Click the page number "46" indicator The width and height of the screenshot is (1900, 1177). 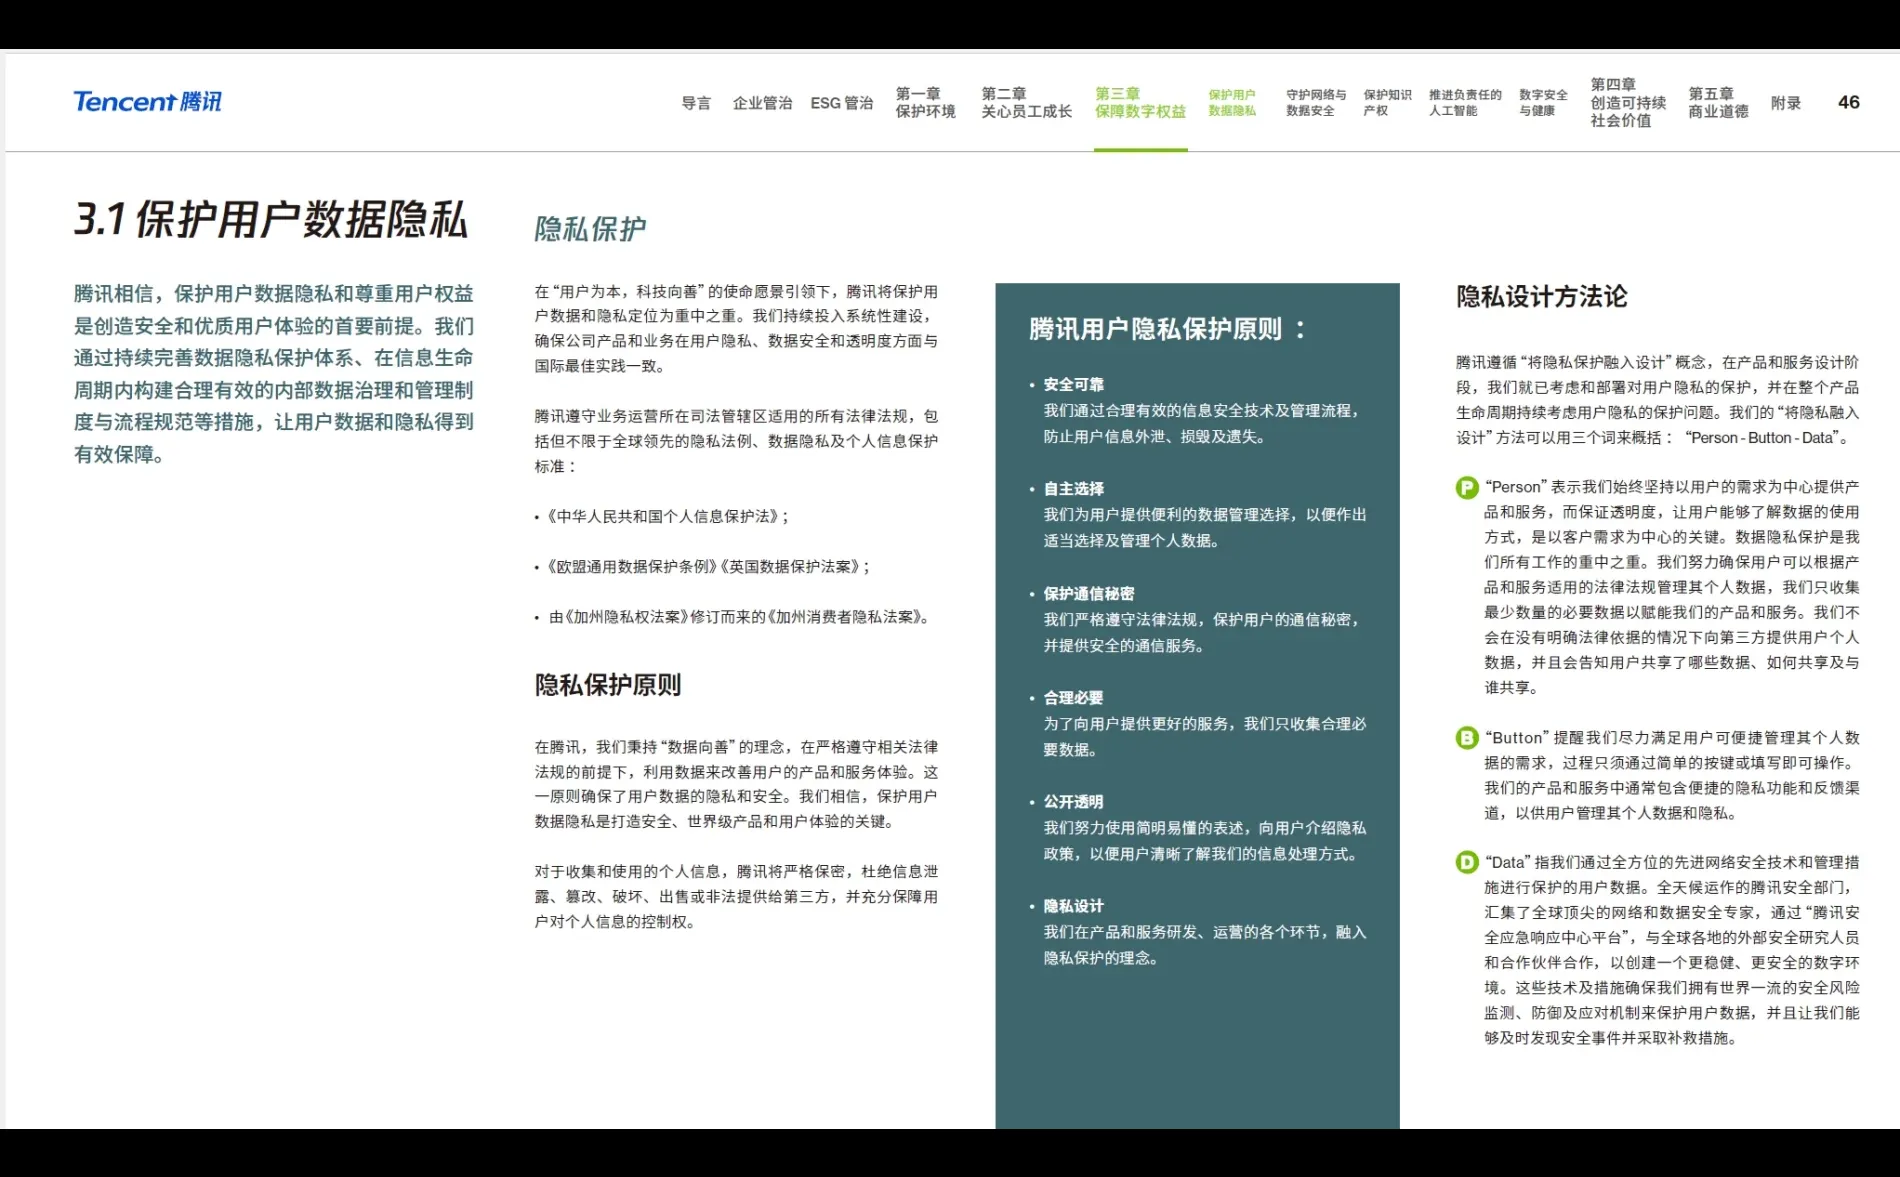point(1847,103)
